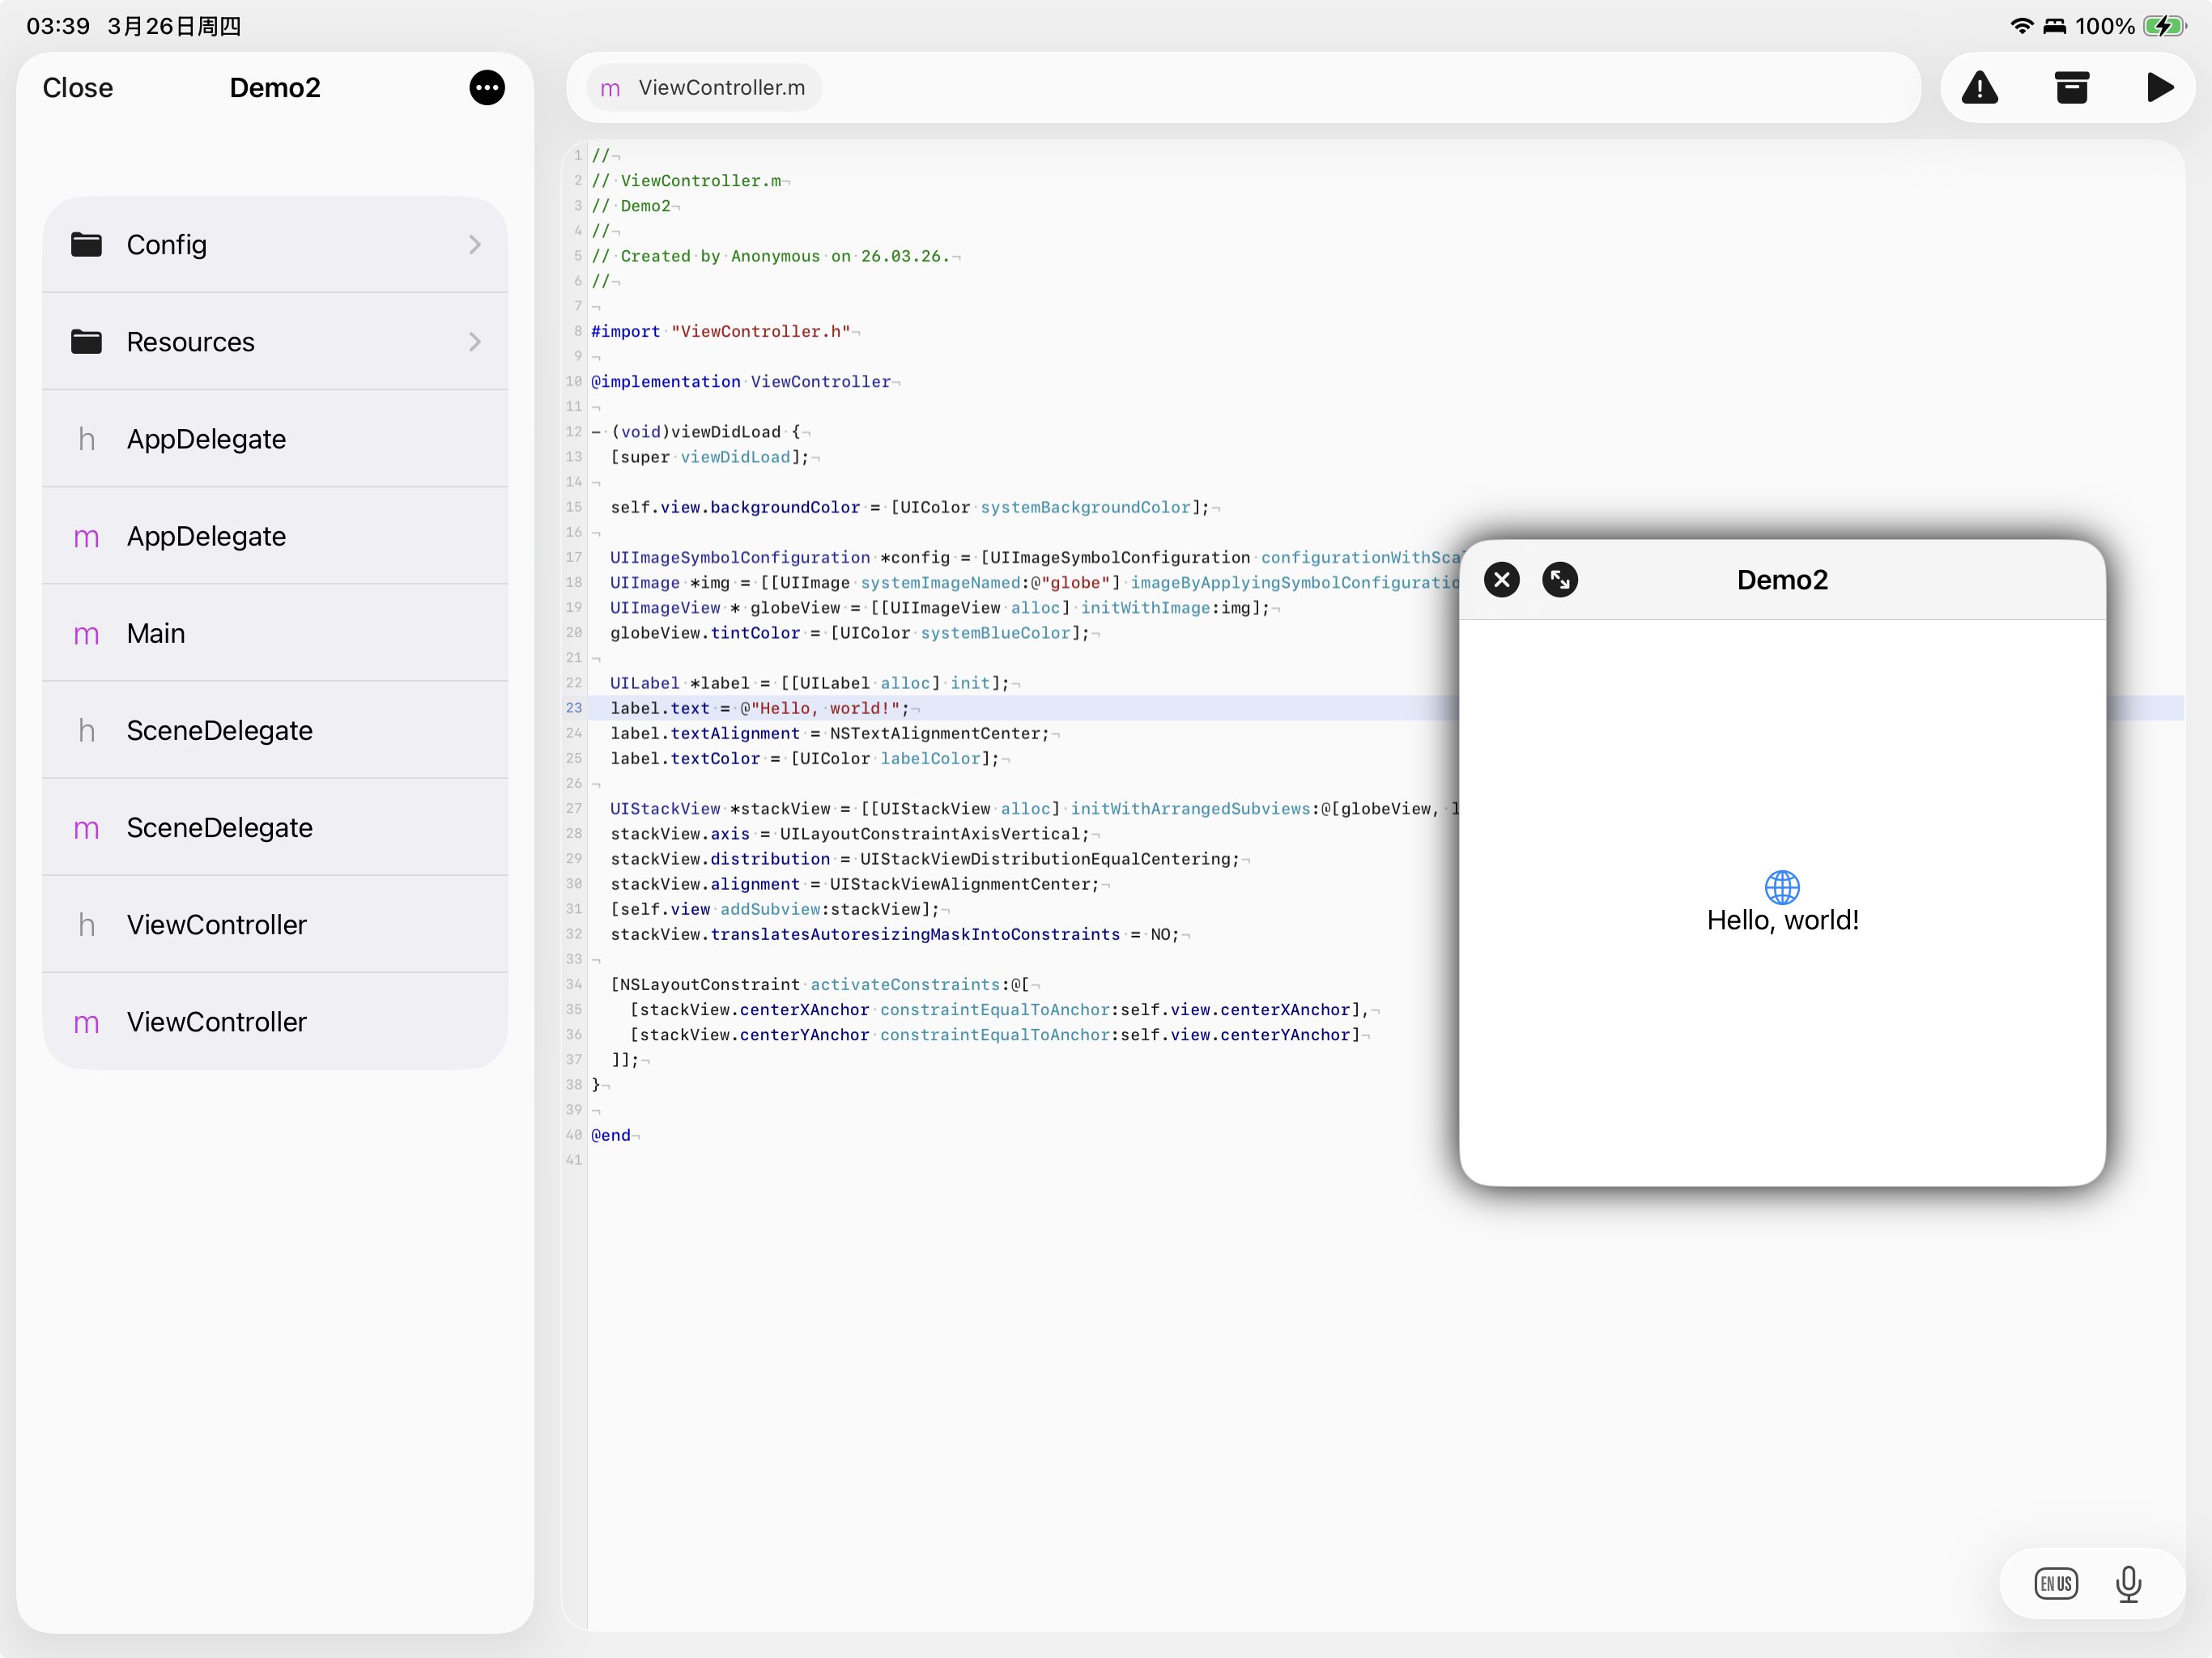This screenshot has width=2212, height=1658.
Task: Close the Demo2 project
Action: pos(78,88)
